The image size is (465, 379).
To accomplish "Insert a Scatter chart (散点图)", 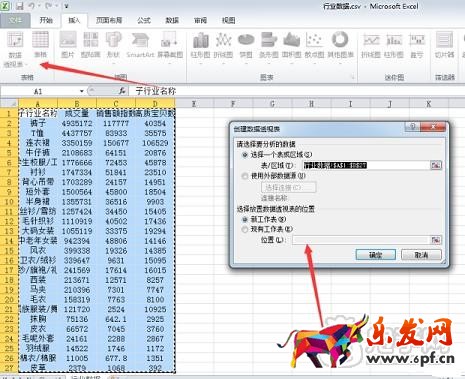I will (x=314, y=45).
